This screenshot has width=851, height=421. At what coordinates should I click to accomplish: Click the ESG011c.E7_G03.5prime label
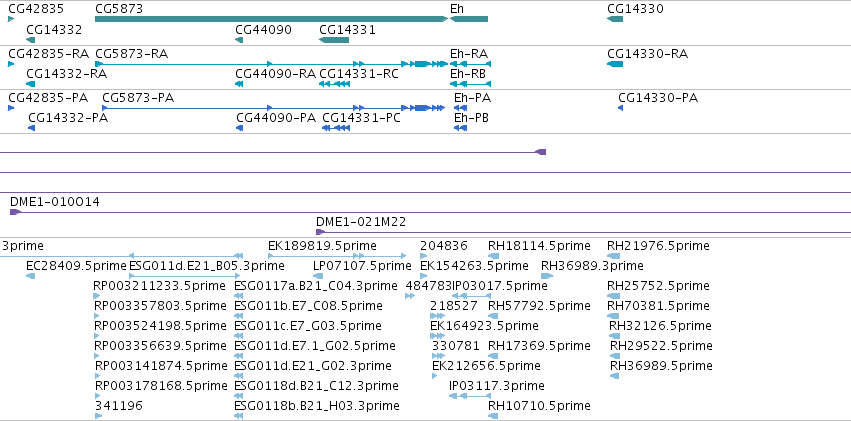point(308,326)
